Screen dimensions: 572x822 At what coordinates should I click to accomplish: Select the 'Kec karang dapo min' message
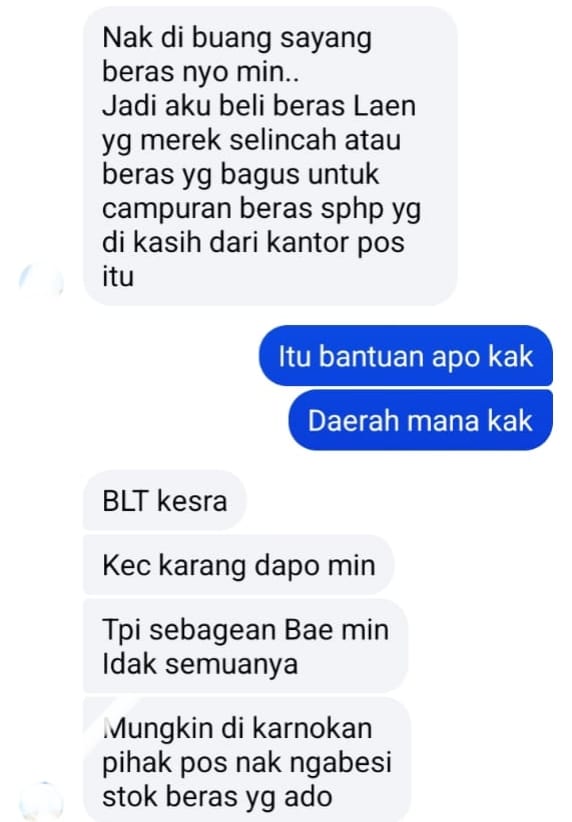(238, 565)
